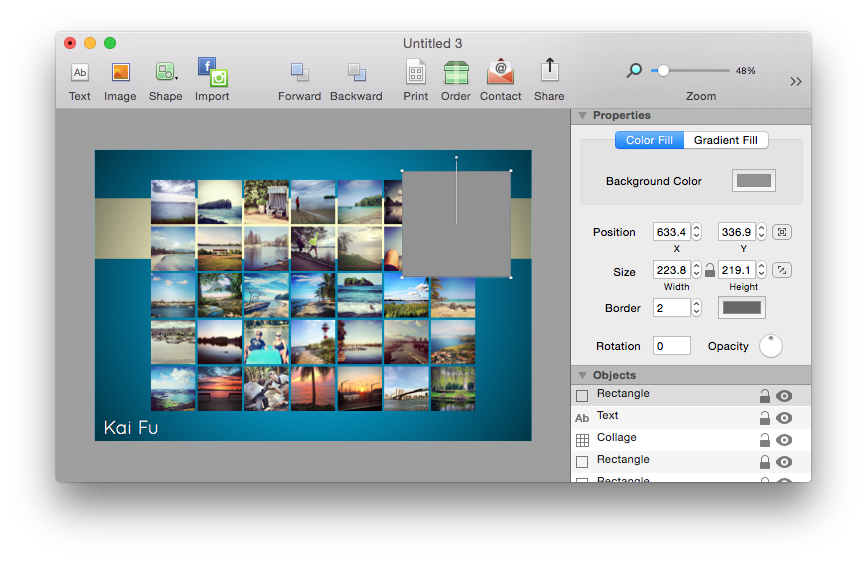This screenshot has width=867, height=562.
Task: Toggle the aspect ratio lock icon
Action: click(x=710, y=270)
